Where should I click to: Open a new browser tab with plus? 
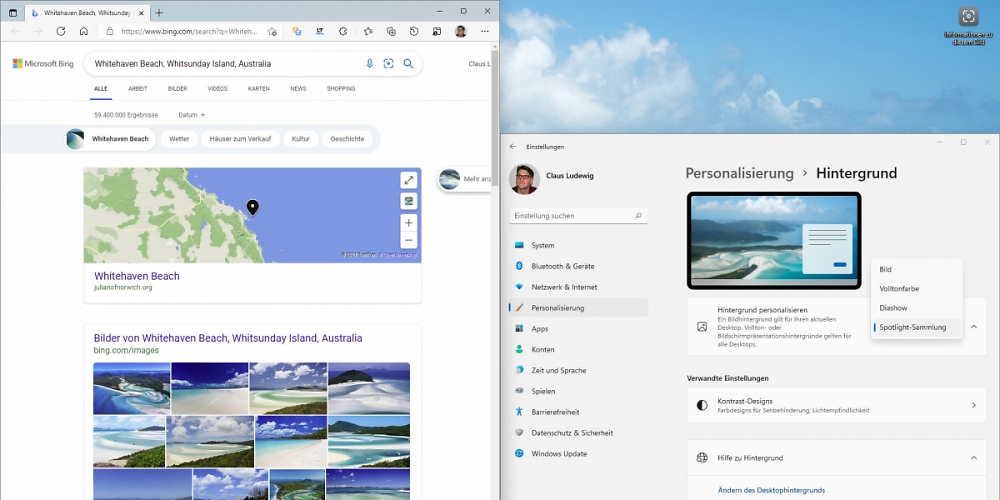tap(159, 12)
